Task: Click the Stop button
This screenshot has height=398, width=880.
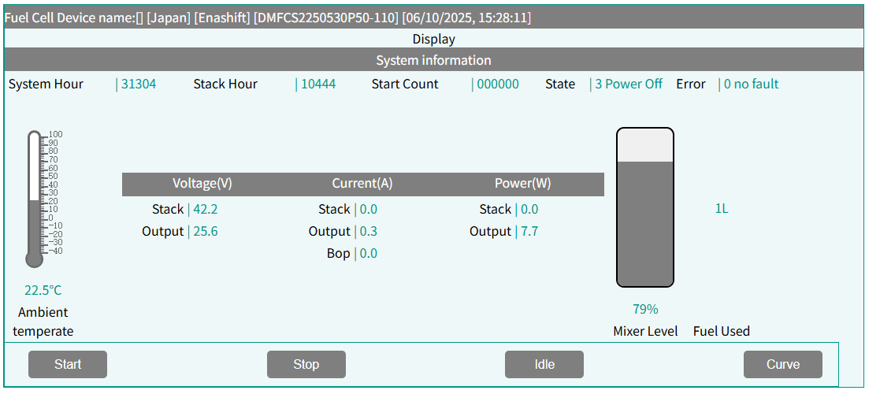Action: pos(306,364)
